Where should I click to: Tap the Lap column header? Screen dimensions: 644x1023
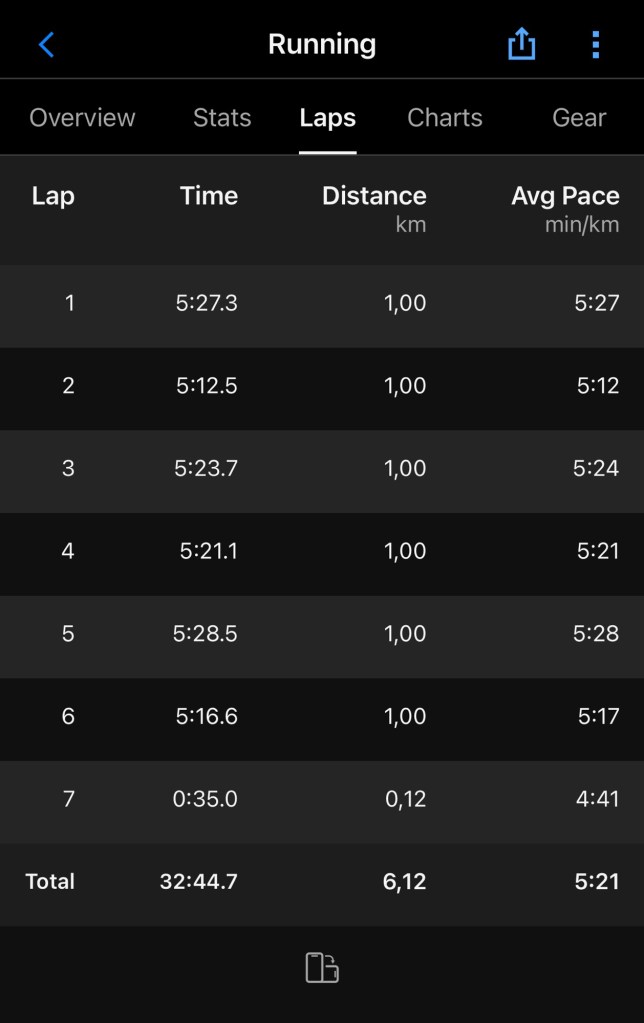pos(53,196)
